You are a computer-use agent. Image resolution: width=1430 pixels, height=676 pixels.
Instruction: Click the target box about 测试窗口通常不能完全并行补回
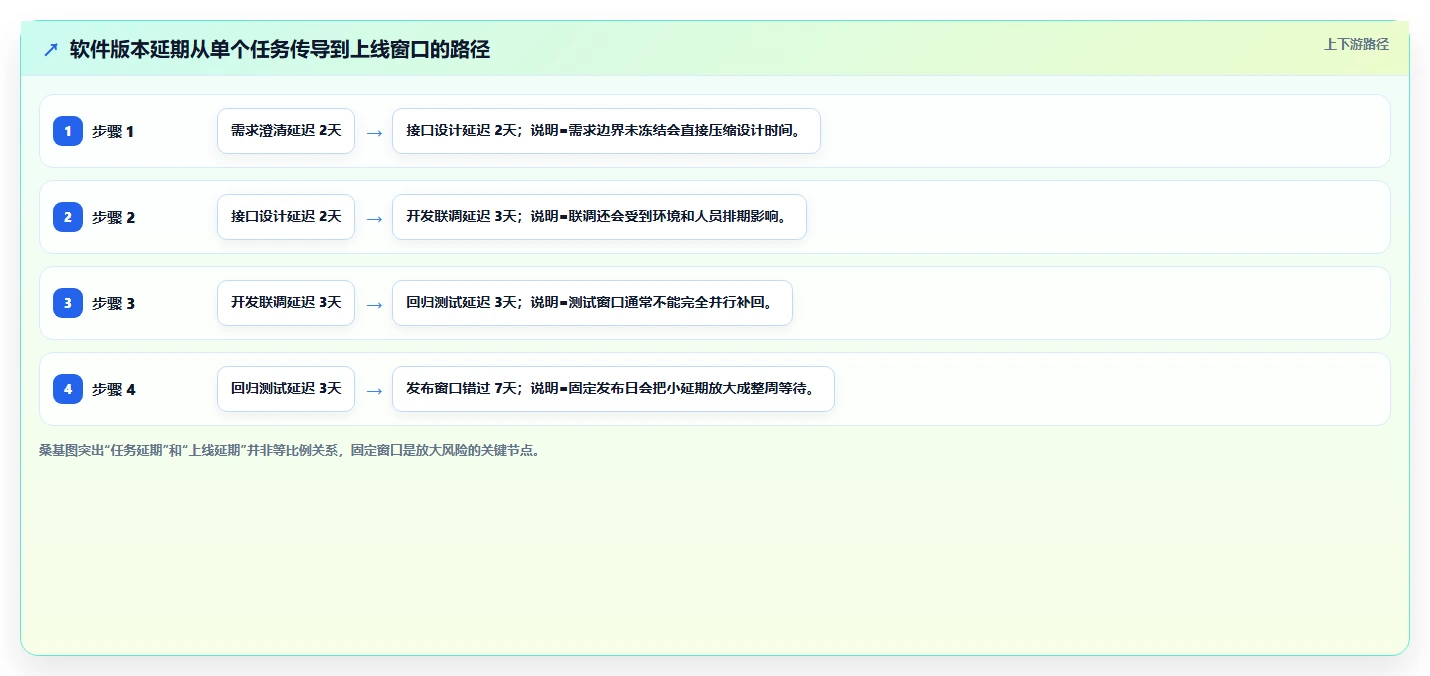[x=592, y=303]
